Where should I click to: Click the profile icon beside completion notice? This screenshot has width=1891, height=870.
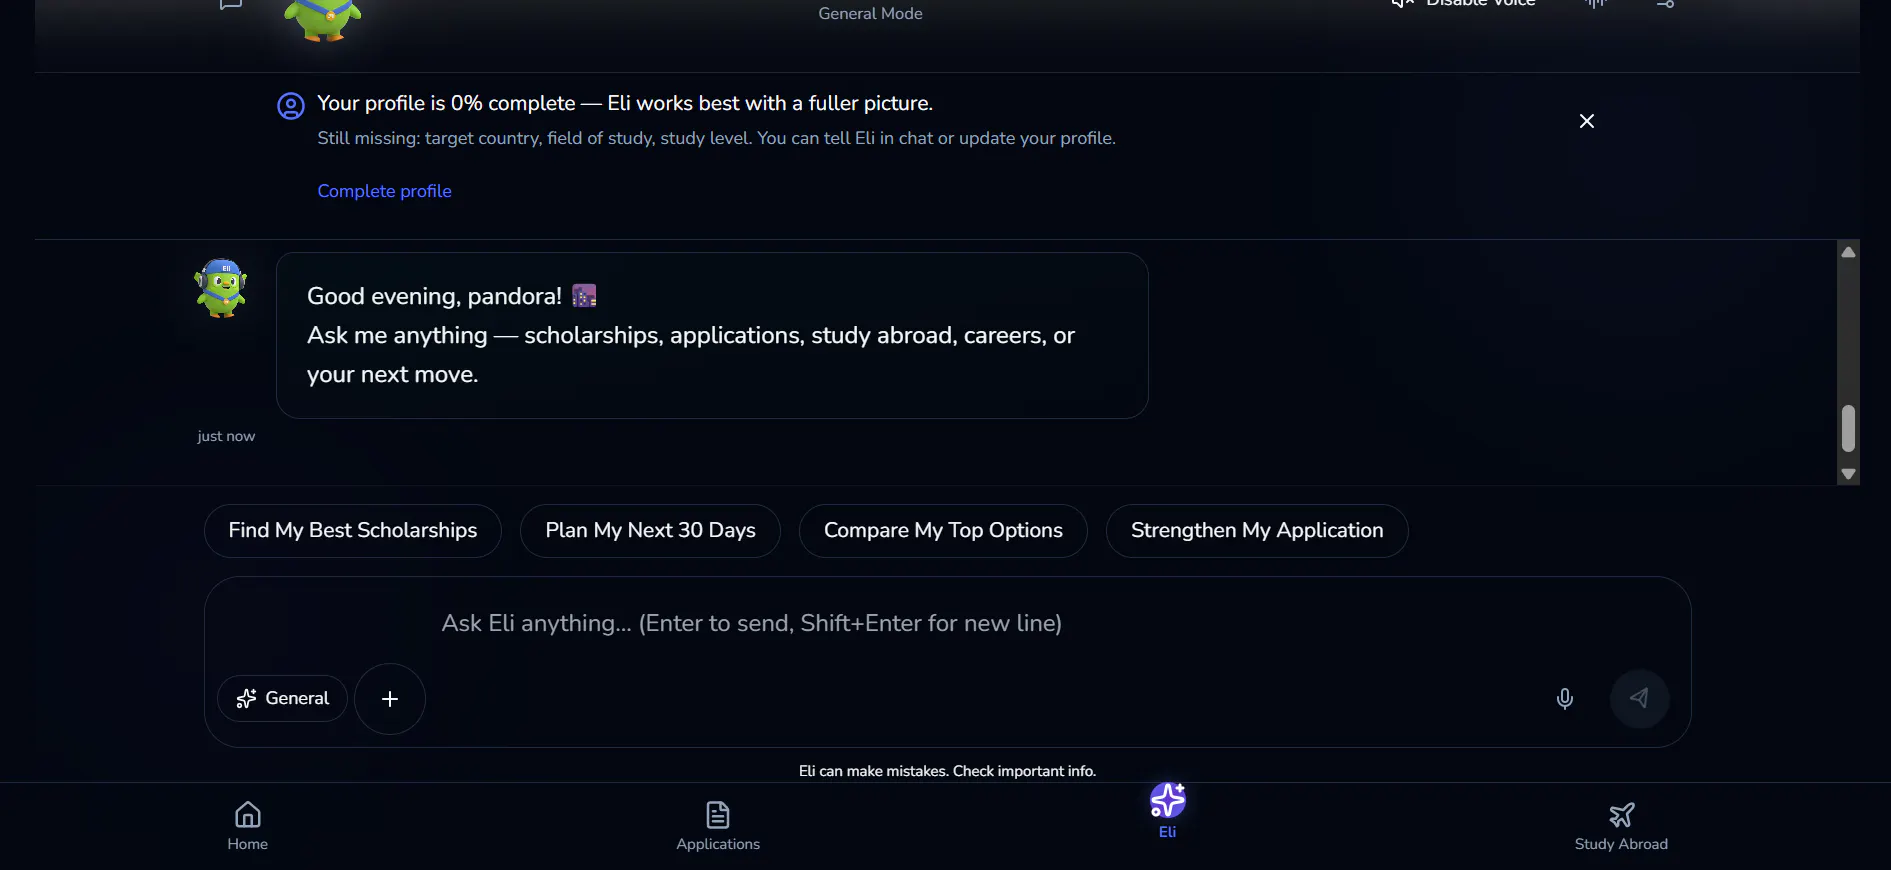[x=291, y=106]
